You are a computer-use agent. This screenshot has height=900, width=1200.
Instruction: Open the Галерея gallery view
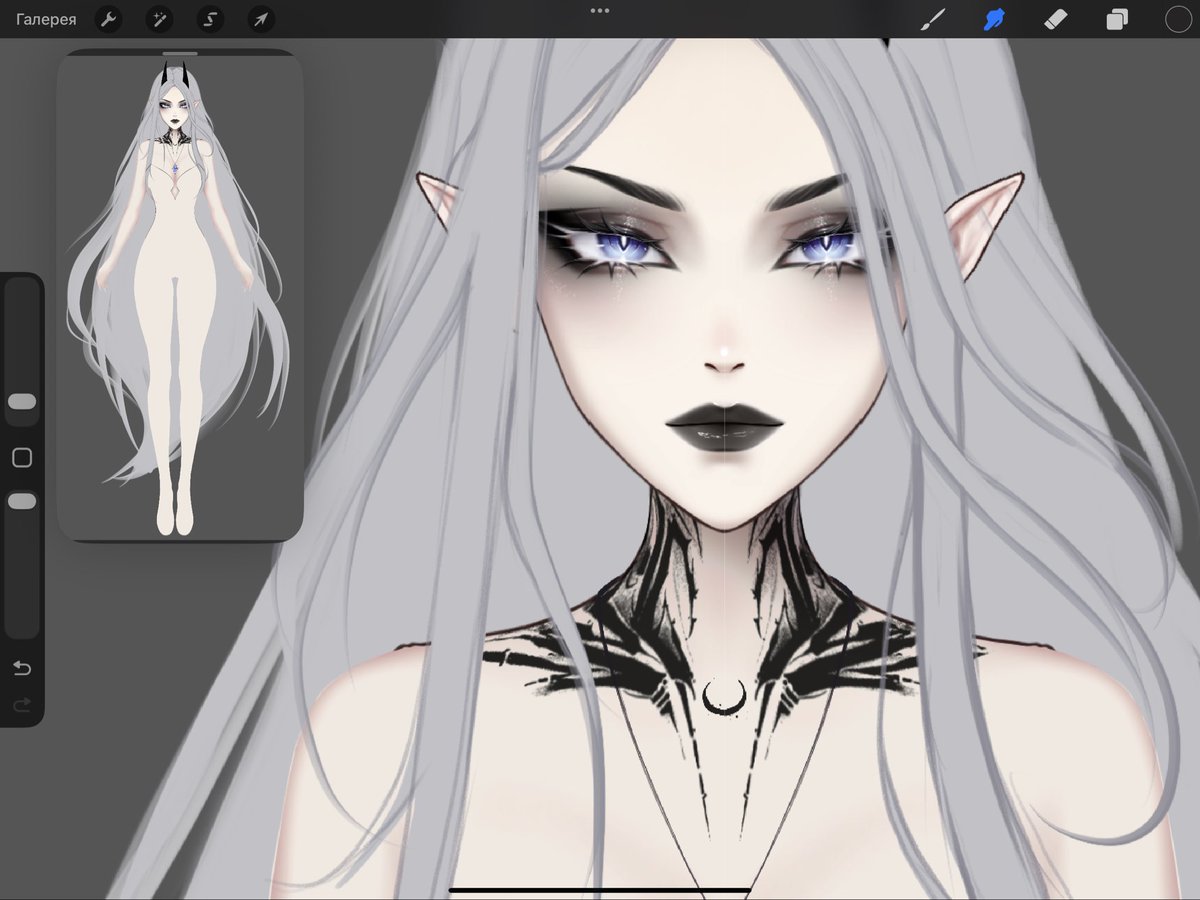pyautogui.click(x=46, y=19)
